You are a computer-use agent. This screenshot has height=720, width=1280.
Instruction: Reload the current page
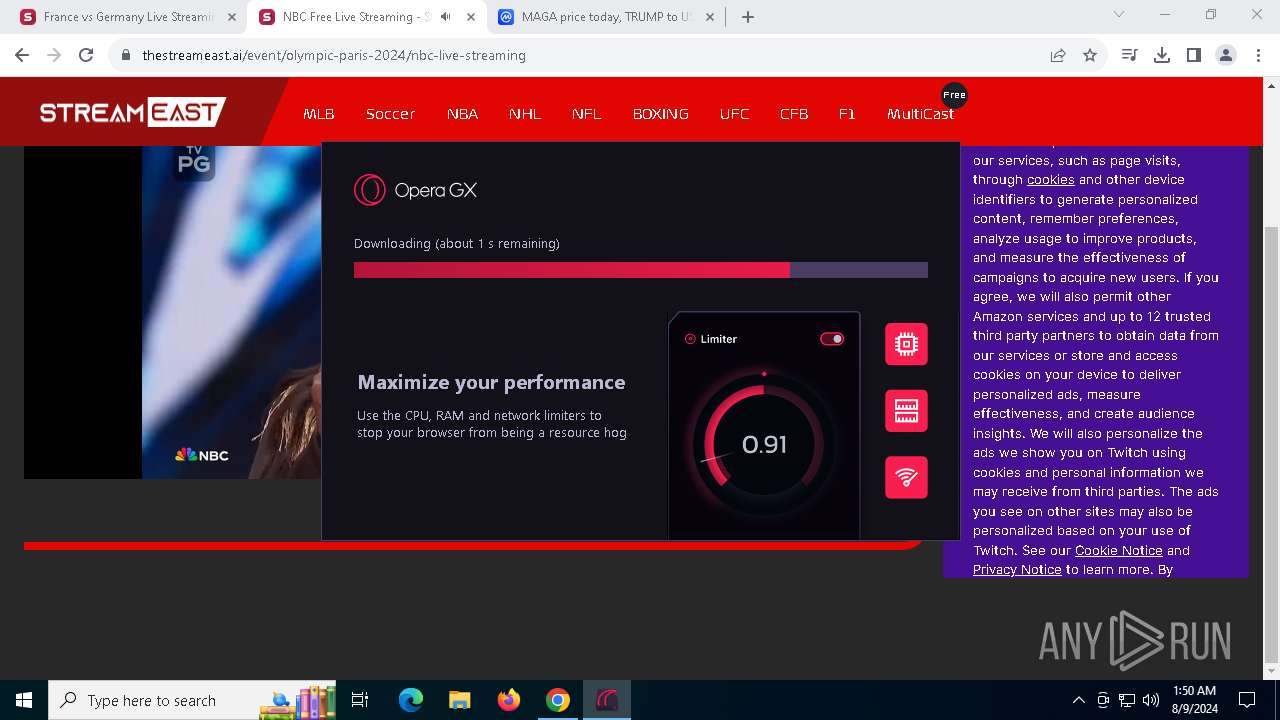(x=86, y=55)
